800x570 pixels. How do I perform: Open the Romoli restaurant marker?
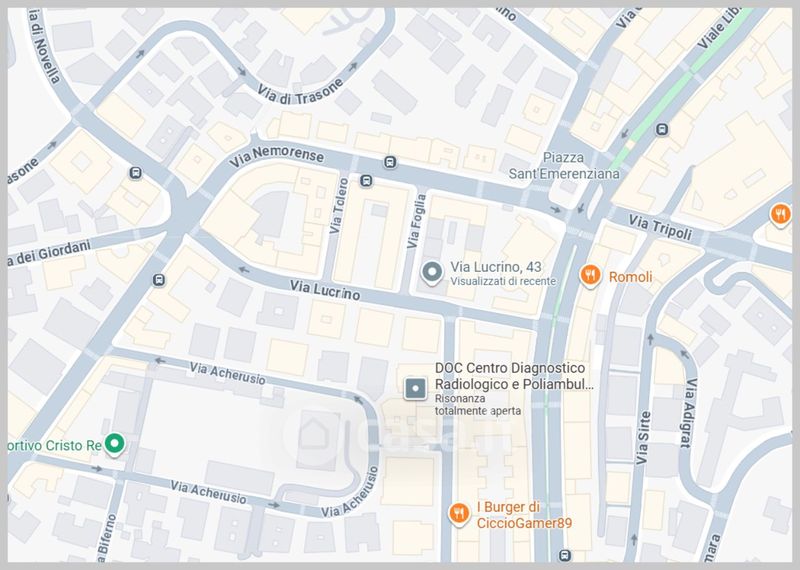tap(590, 276)
